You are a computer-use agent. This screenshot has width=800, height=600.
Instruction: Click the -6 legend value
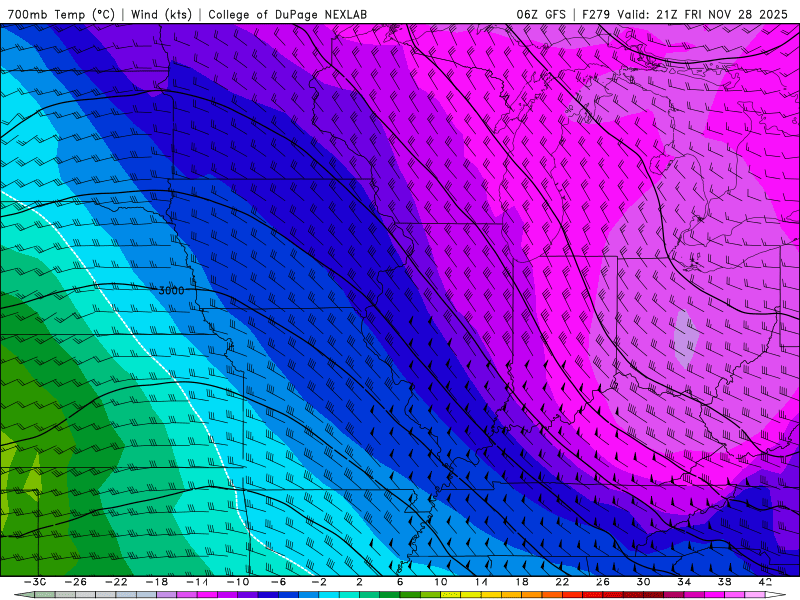[x=278, y=582]
